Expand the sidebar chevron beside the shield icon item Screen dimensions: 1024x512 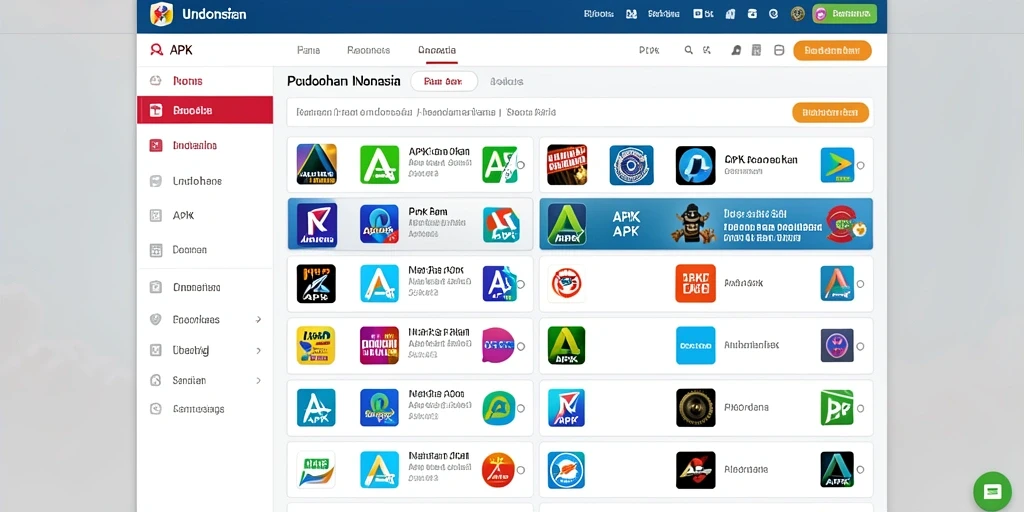(259, 320)
